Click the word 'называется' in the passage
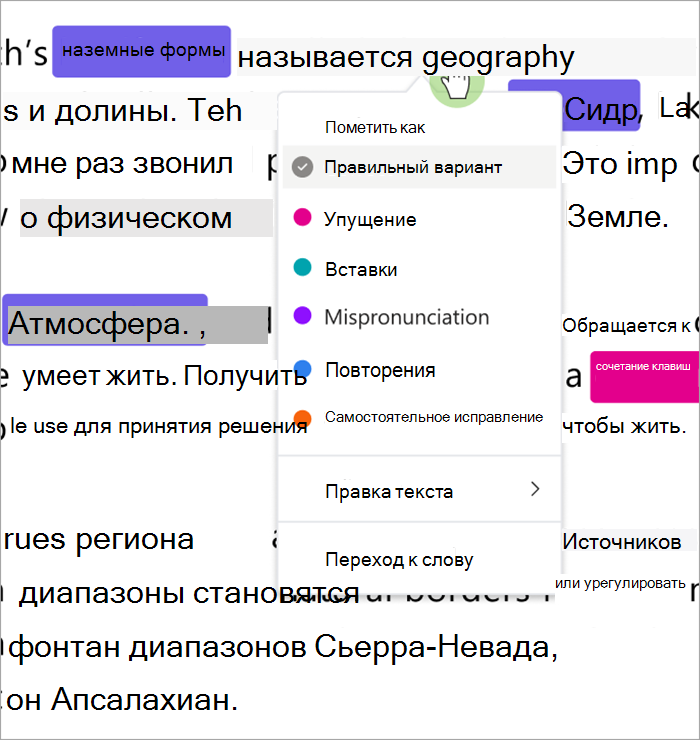Image resolution: width=700 pixels, height=740 pixels. [x=325, y=58]
